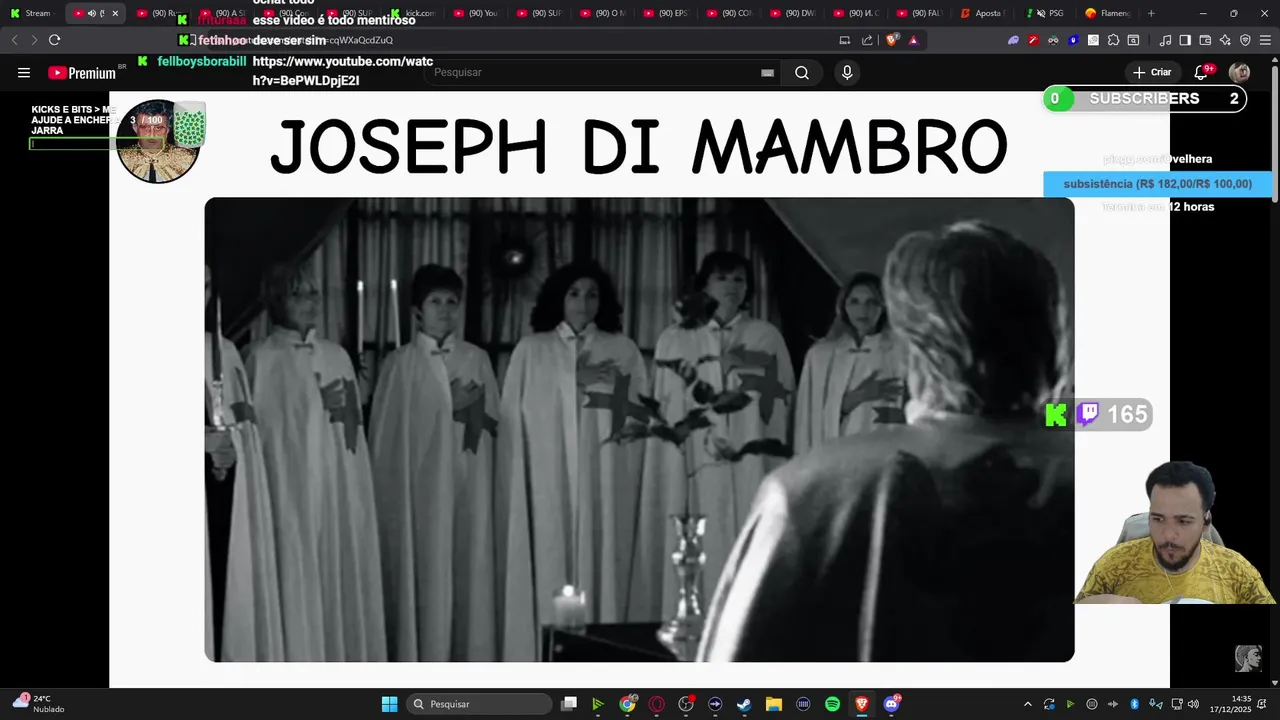Go to YouTube Premium home logo
1280x720 pixels.
point(82,73)
